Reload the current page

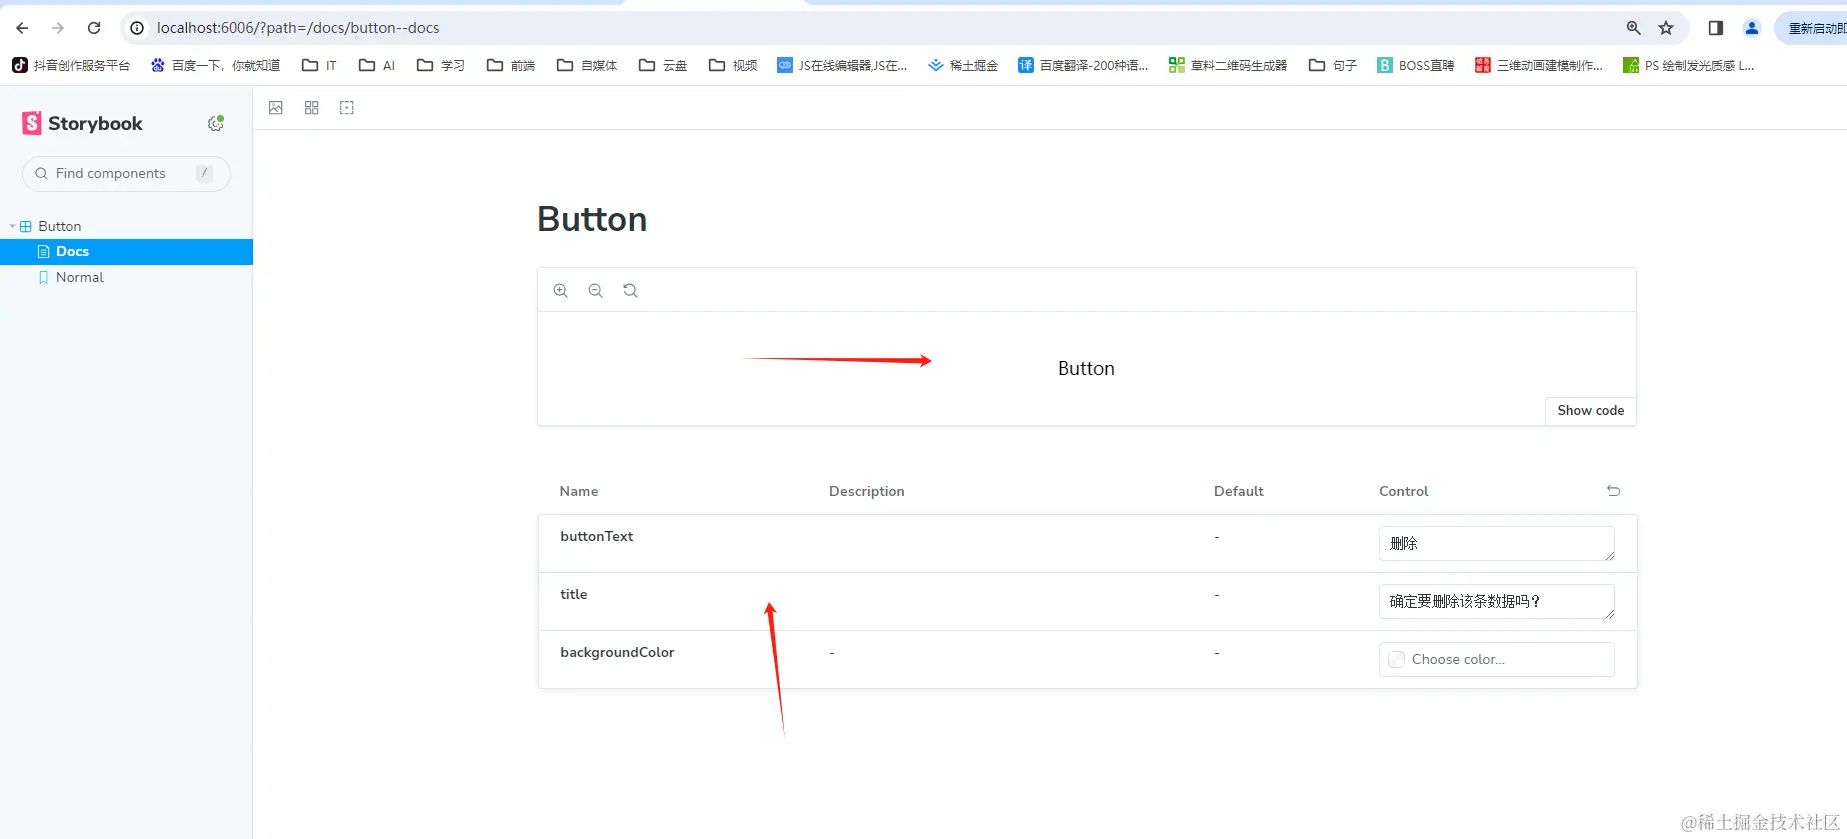pyautogui.click(x=94, y=28)
